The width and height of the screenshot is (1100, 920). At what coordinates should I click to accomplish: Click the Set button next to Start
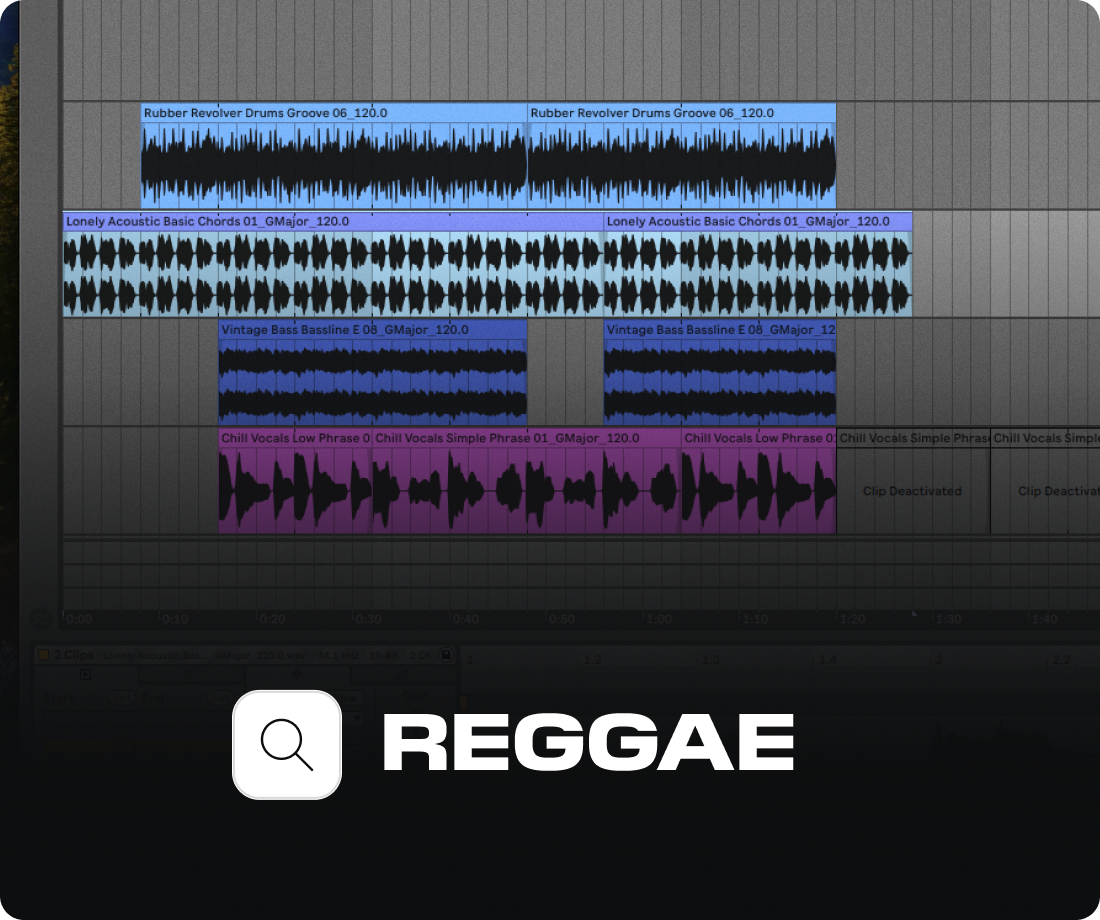pyautogui.click(x=124, y=698)
